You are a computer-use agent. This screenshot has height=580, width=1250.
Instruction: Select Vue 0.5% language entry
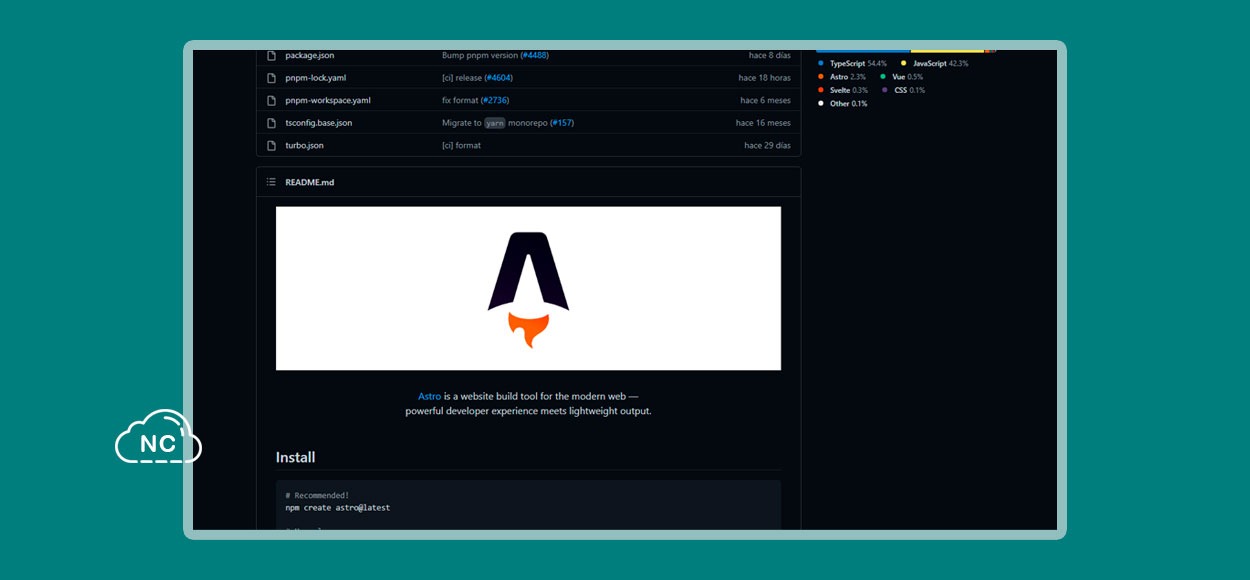point(902,77)
